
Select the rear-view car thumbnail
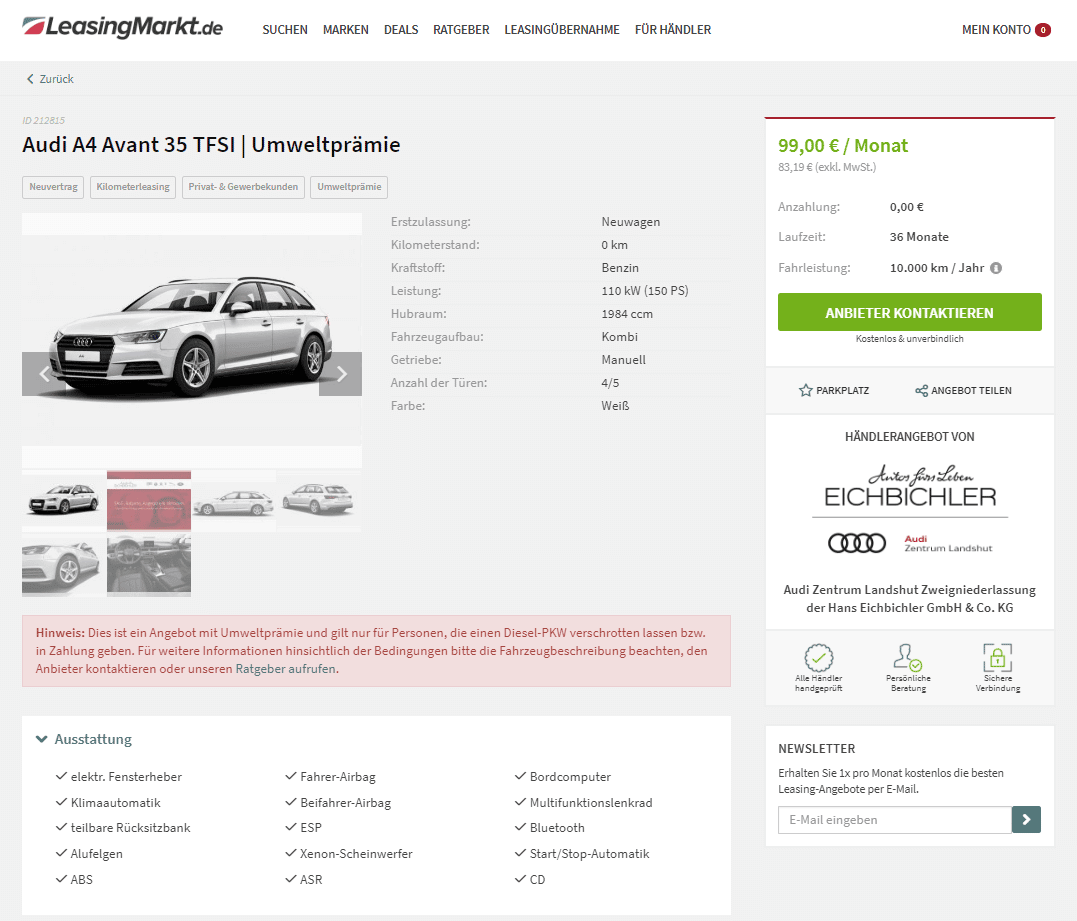click(x=319, y=499)
